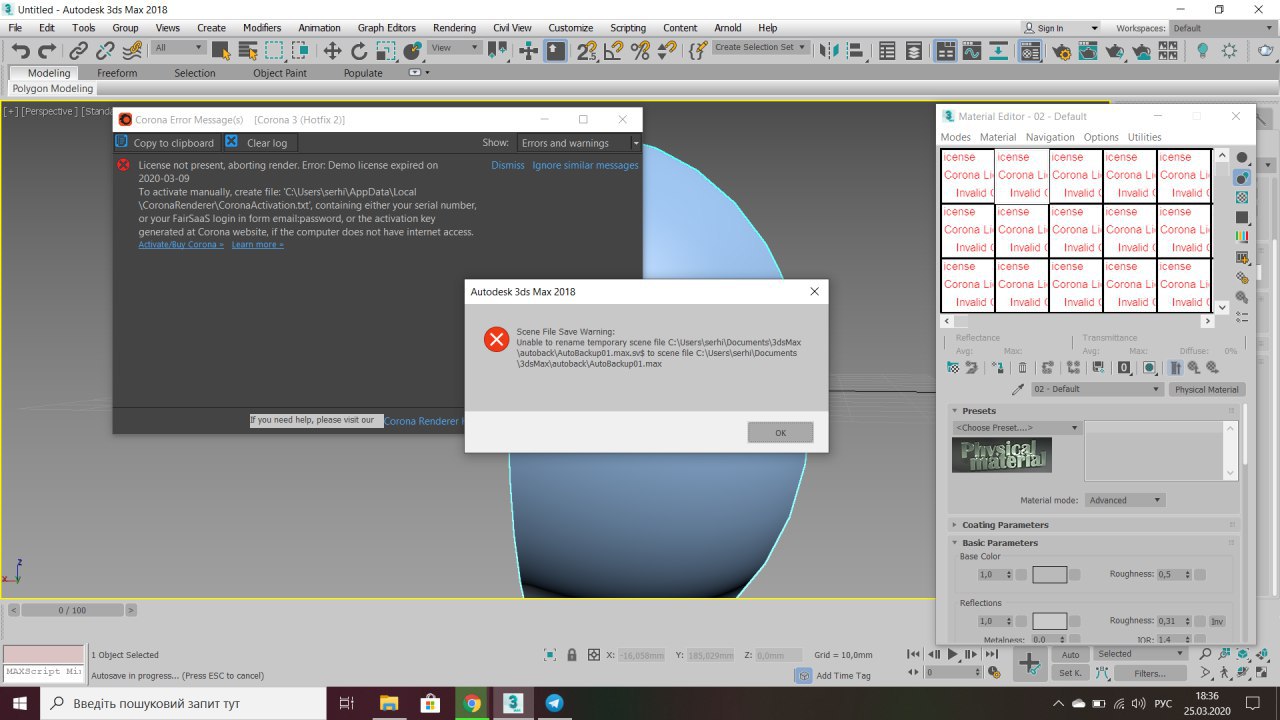The height and width of the screenshot is (720, 1280).
Task: Click the 0 / 100 time slider
Action: click(x=72, y=610)
